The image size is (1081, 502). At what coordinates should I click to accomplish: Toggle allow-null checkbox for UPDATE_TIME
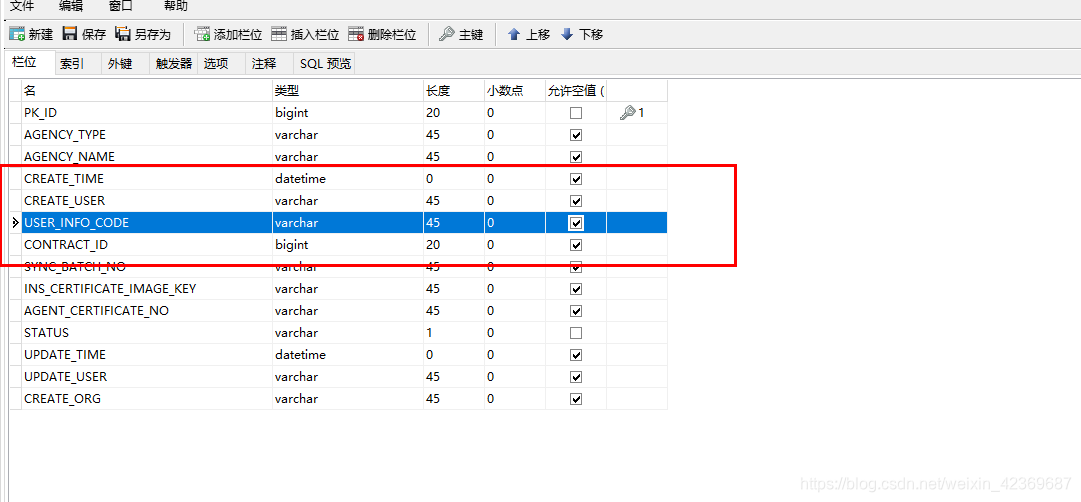576,355
